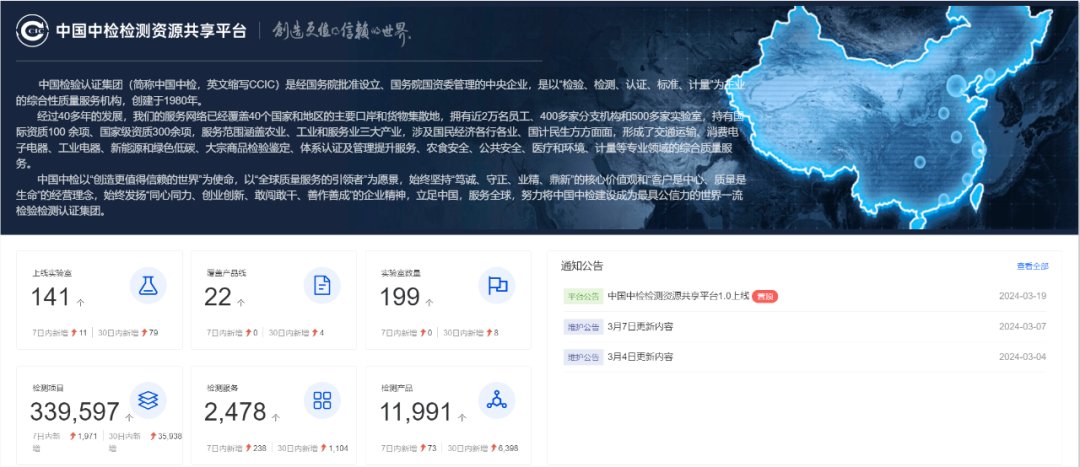Image resolution: width=1080 pixels, height=467 pixels.
Task: Click the flag icon on 实验室数量 card
Action: [x=497, y=286]
